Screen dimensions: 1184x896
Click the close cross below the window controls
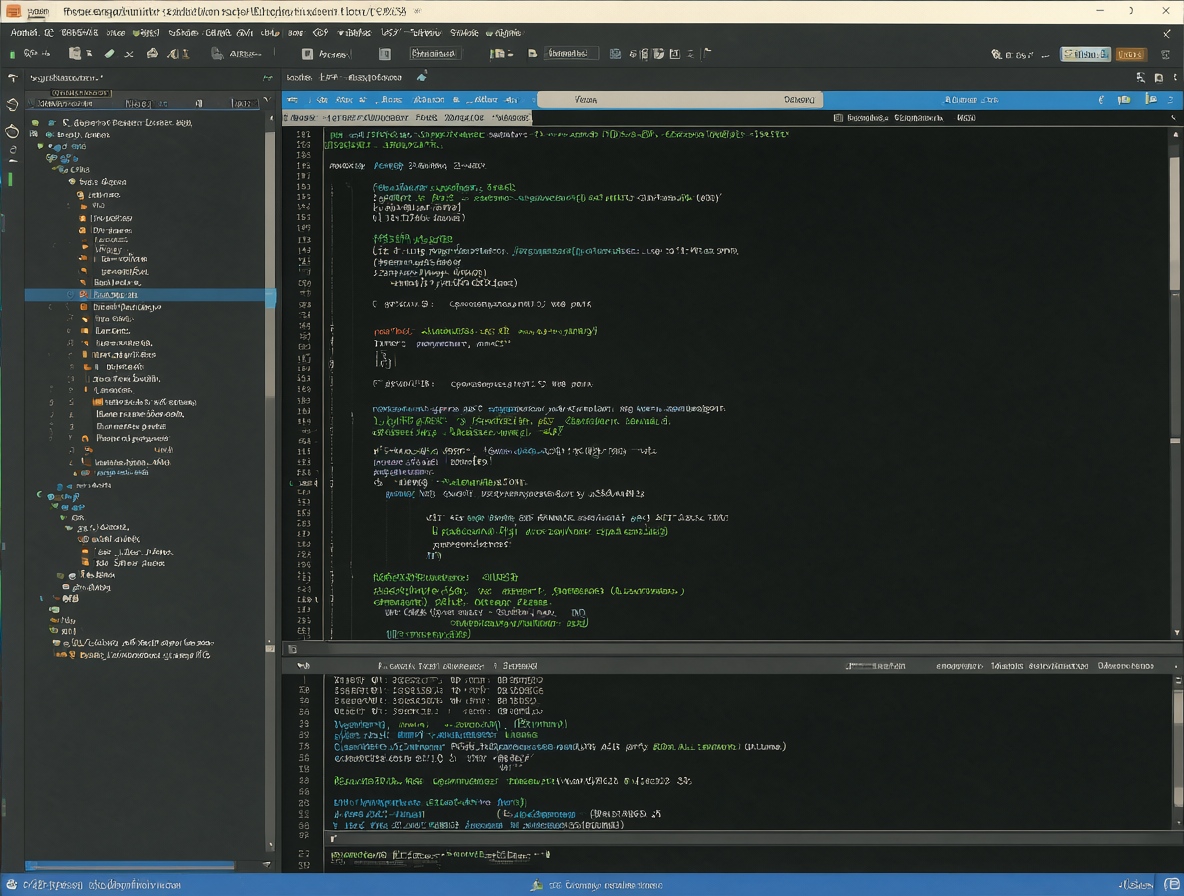click(x=1167, y=33)
